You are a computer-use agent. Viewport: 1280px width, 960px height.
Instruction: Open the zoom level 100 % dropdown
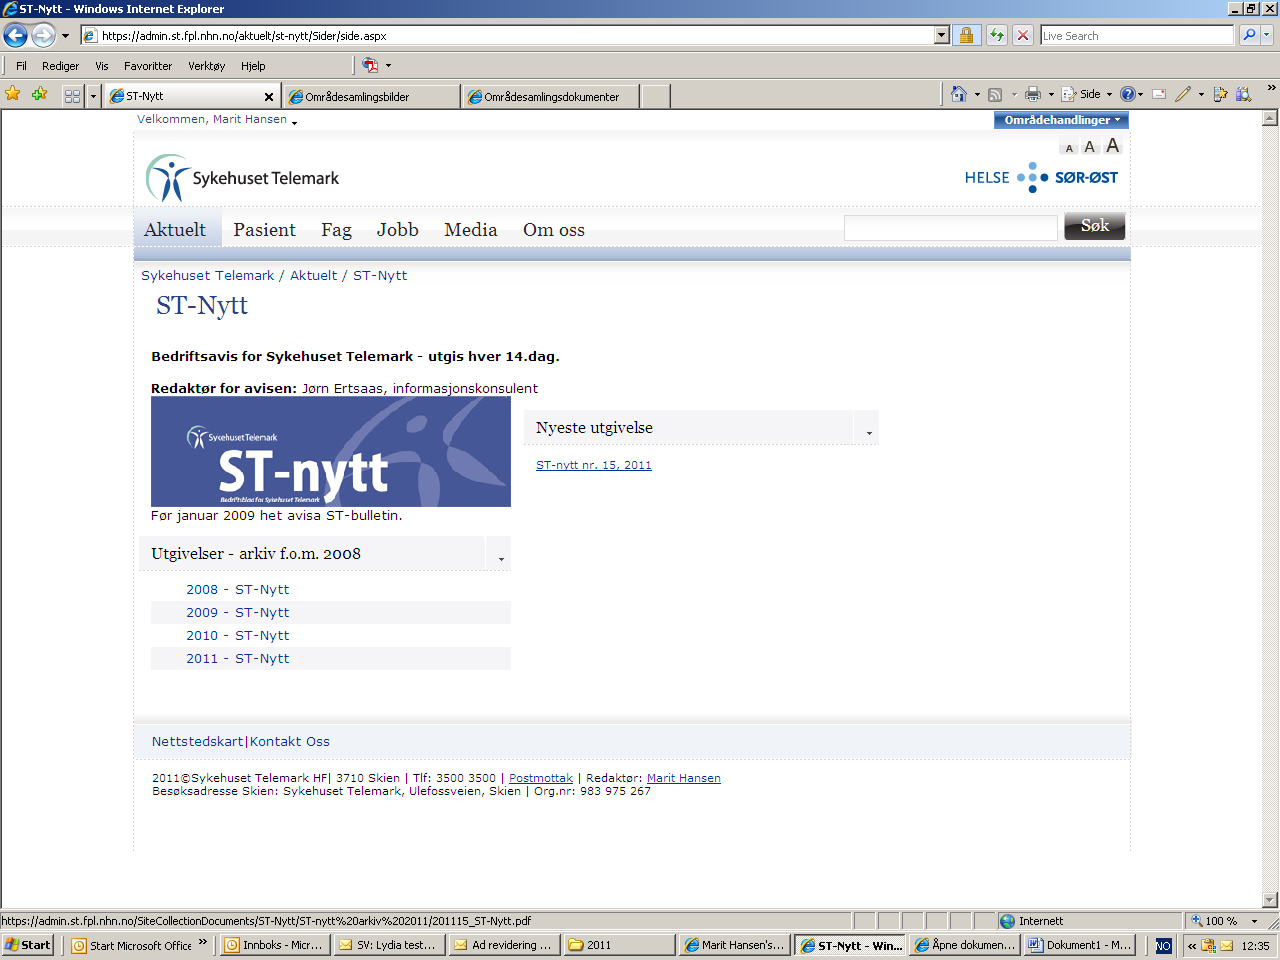point(1254,921)
